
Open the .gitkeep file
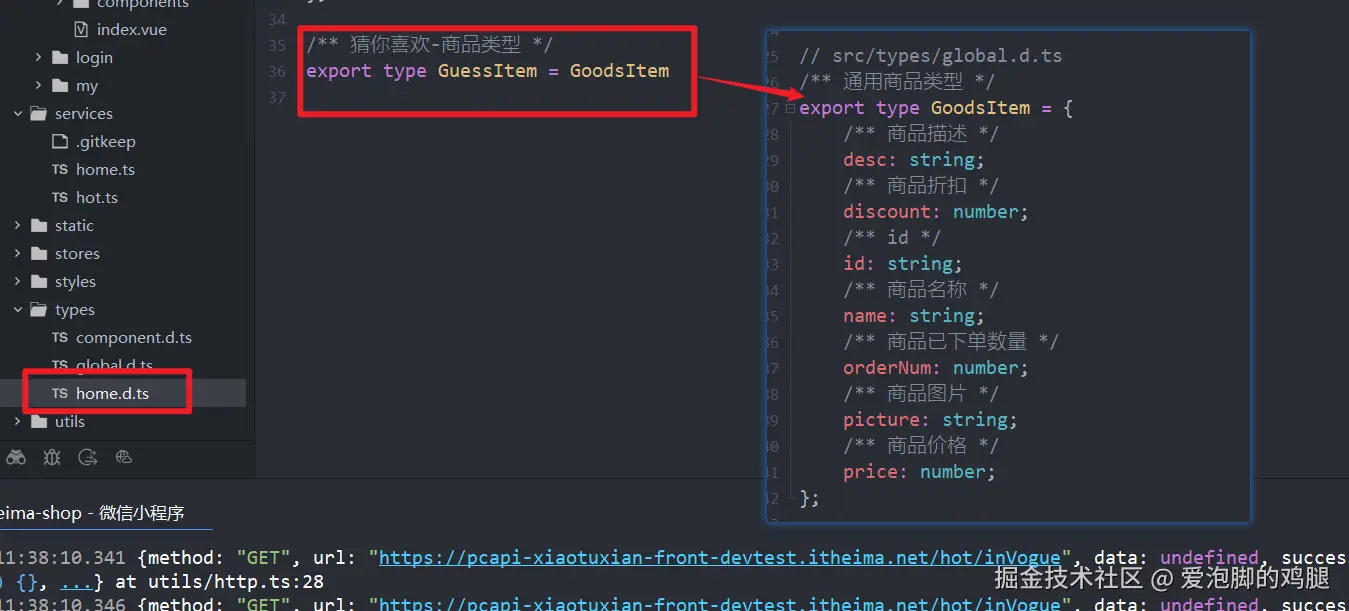[106, 142]
